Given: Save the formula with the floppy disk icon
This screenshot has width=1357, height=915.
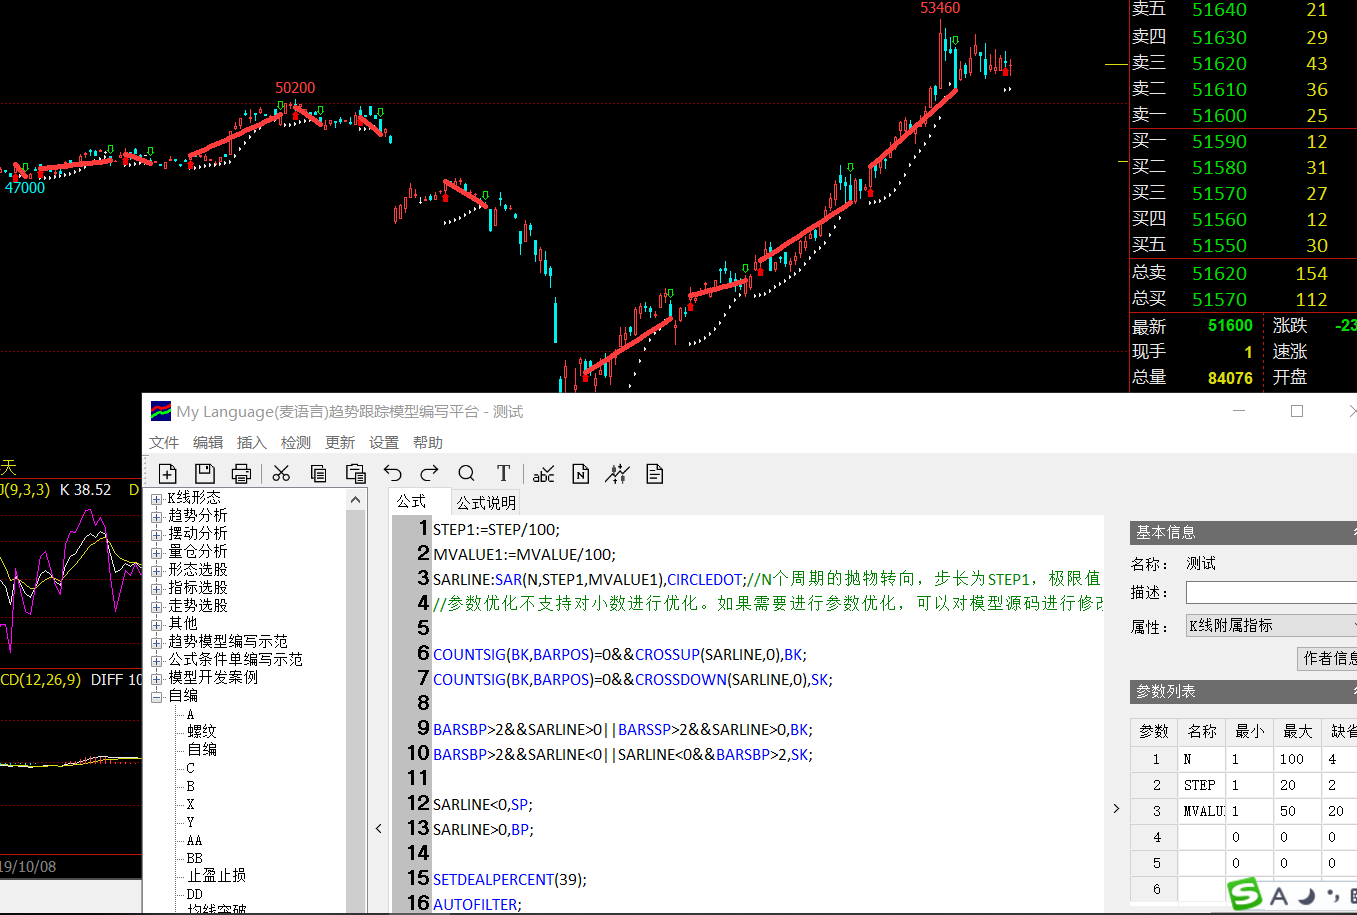Looking at the screenshot, I should coord(205,474).
